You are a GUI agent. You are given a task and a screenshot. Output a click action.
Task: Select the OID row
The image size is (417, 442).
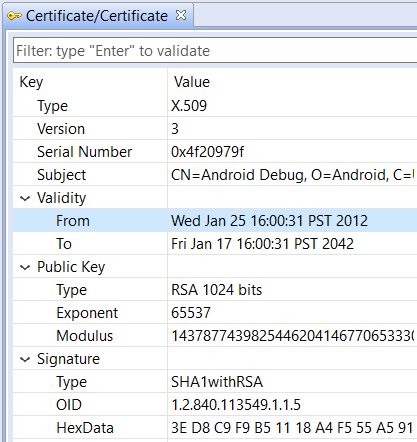pos(215,405)
